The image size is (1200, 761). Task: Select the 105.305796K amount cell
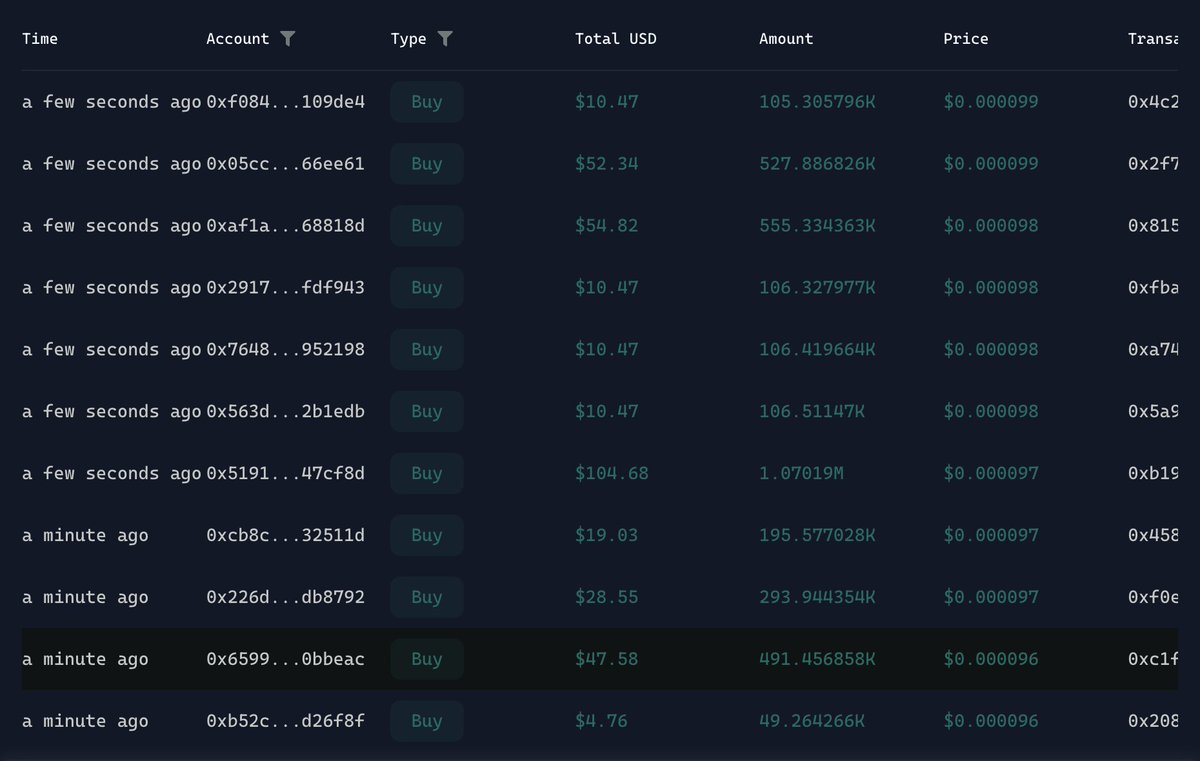pyautogui.click(x=818, y=102)
